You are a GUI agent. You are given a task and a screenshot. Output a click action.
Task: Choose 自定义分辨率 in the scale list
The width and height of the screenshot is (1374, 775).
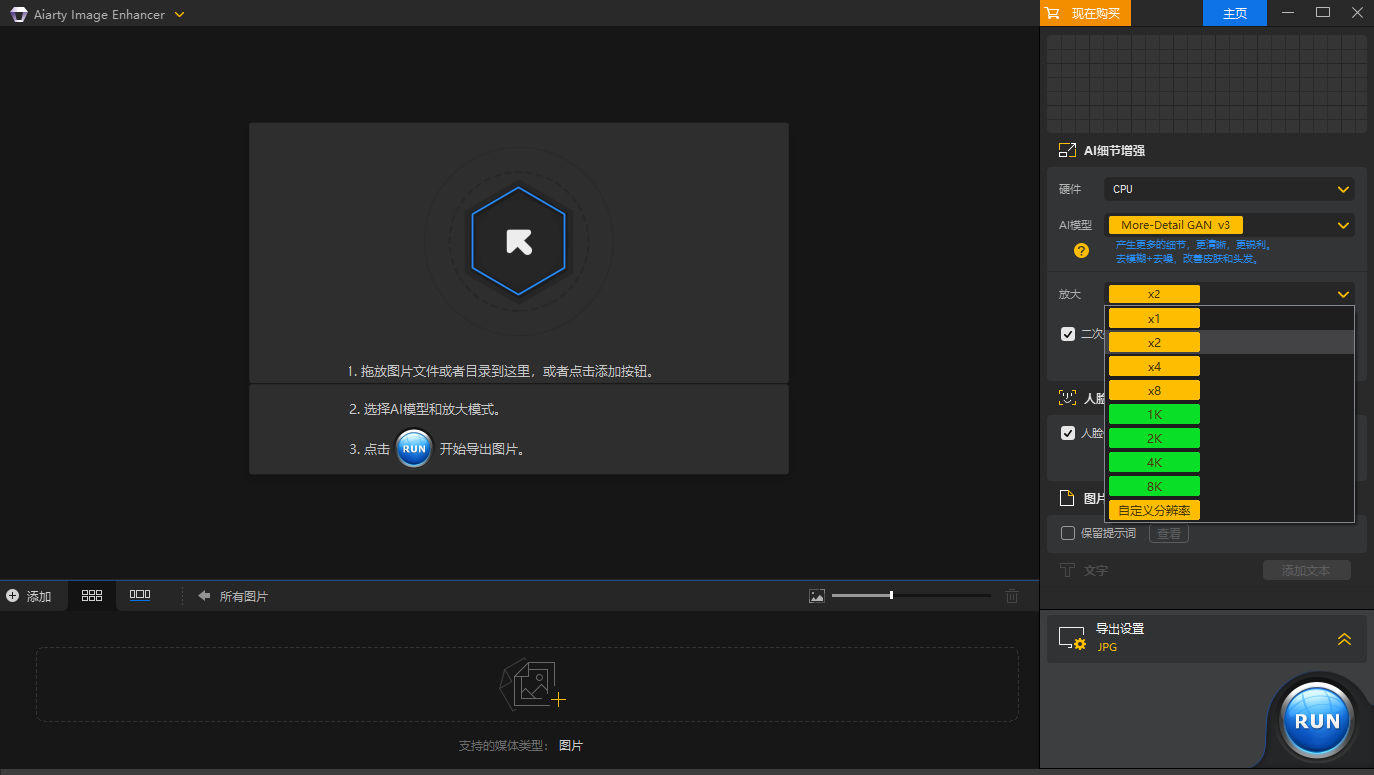click(1154, 509)
